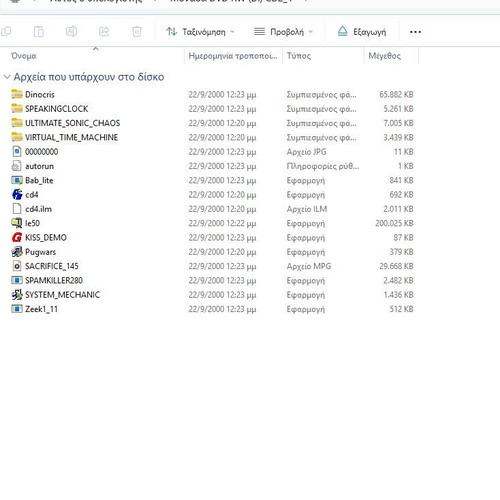
Task: Select the Pugwars application icon
Action: (17, 252)
